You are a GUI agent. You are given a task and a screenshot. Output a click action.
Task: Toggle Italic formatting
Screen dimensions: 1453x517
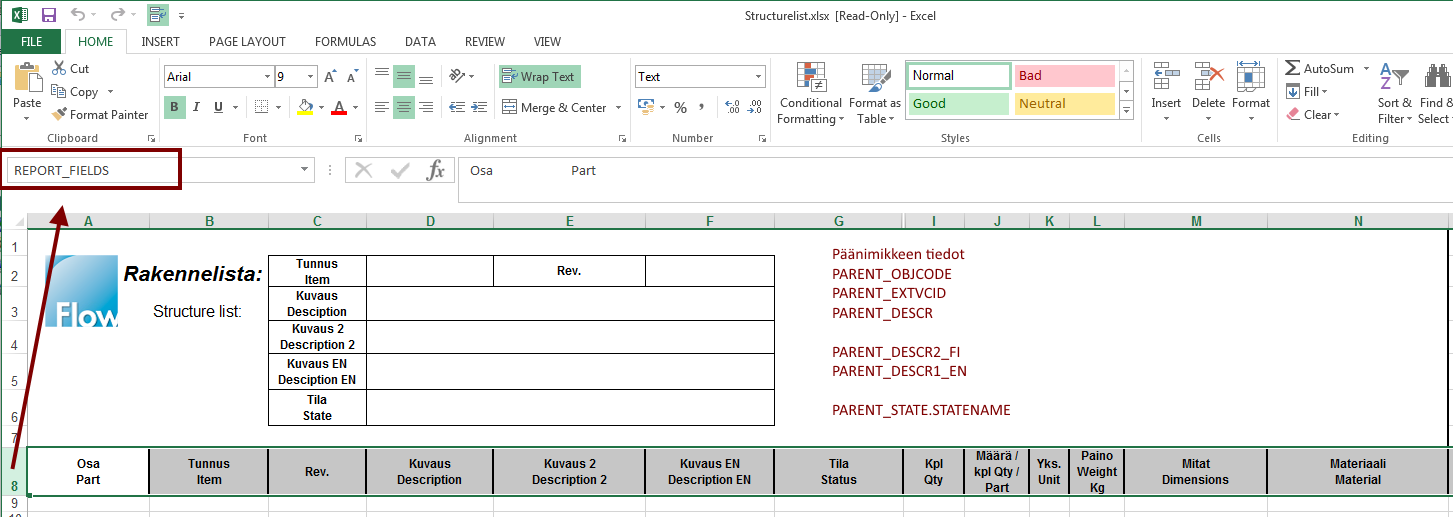(x=196, y=108)
